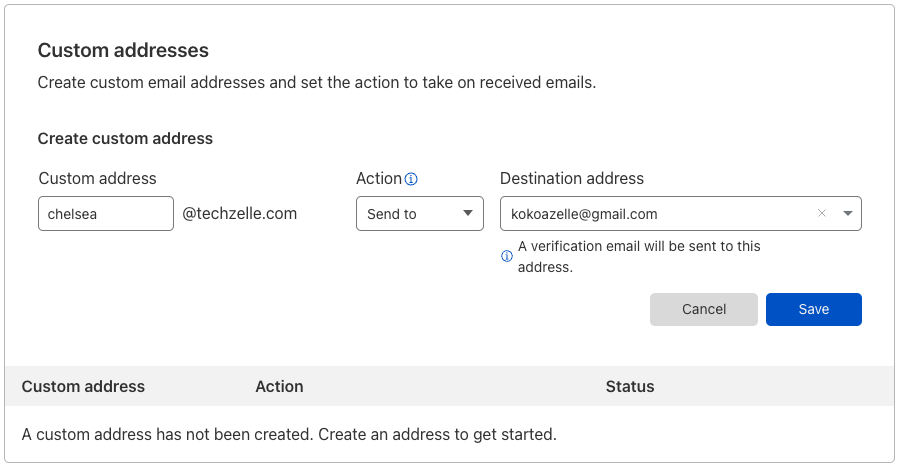Click the Action field label text
This screenshot has width=900, height=469.
[379, 179]
